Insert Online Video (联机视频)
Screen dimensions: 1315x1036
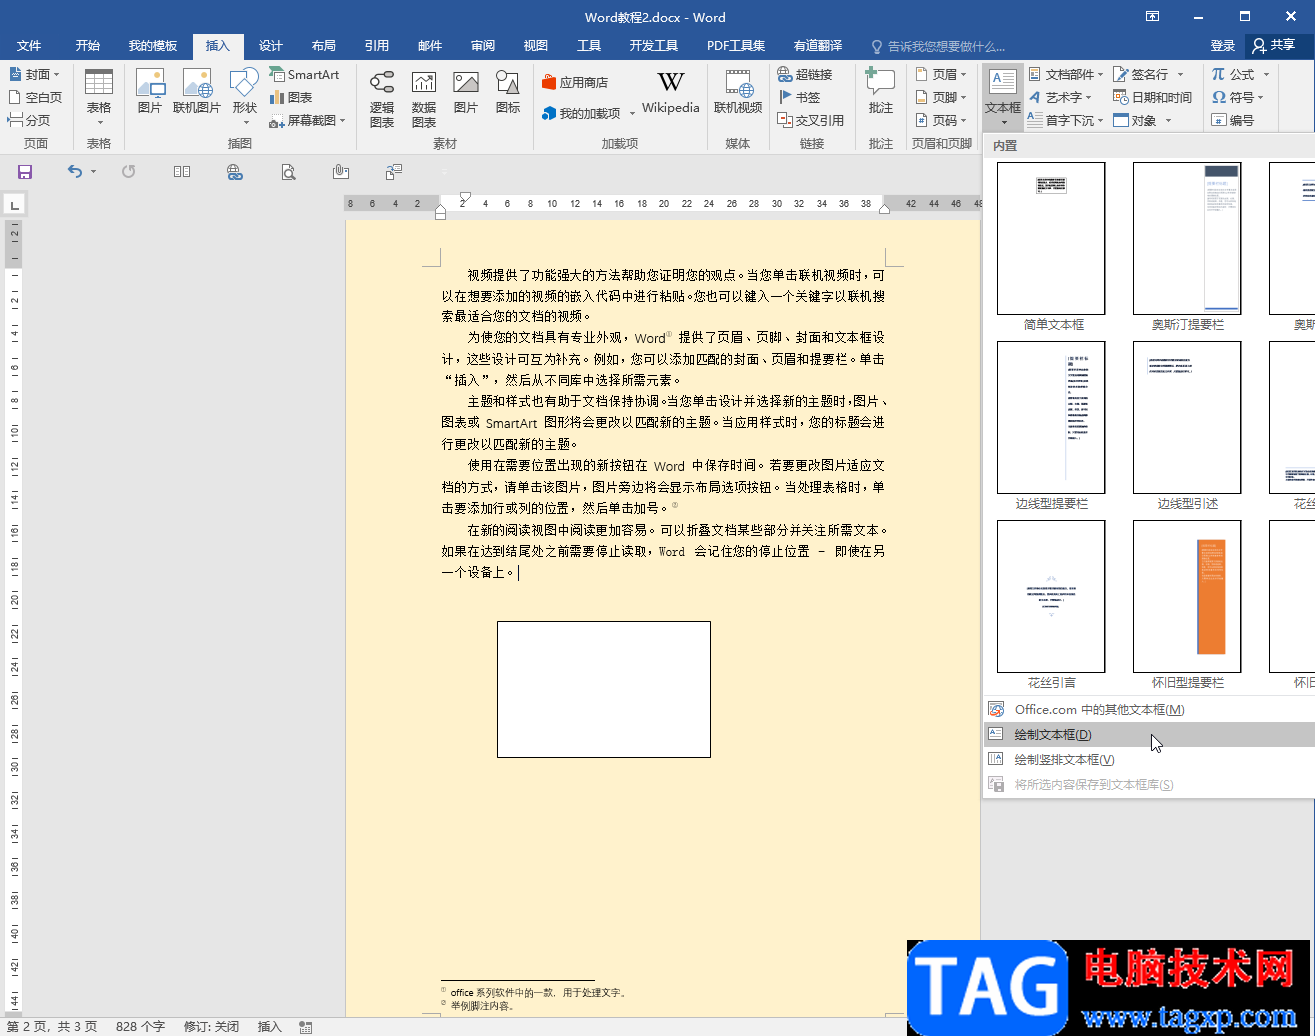(x=738, y=92)
